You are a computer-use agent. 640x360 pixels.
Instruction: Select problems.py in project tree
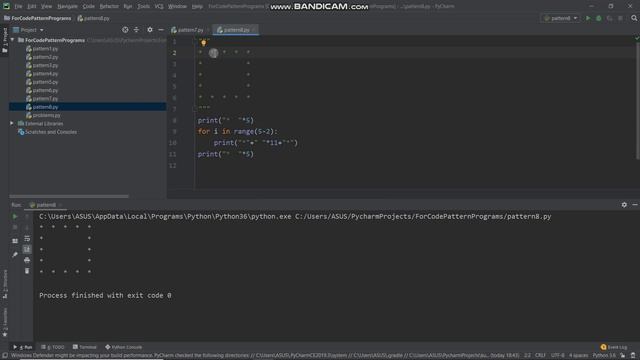(x=43, y=115)
